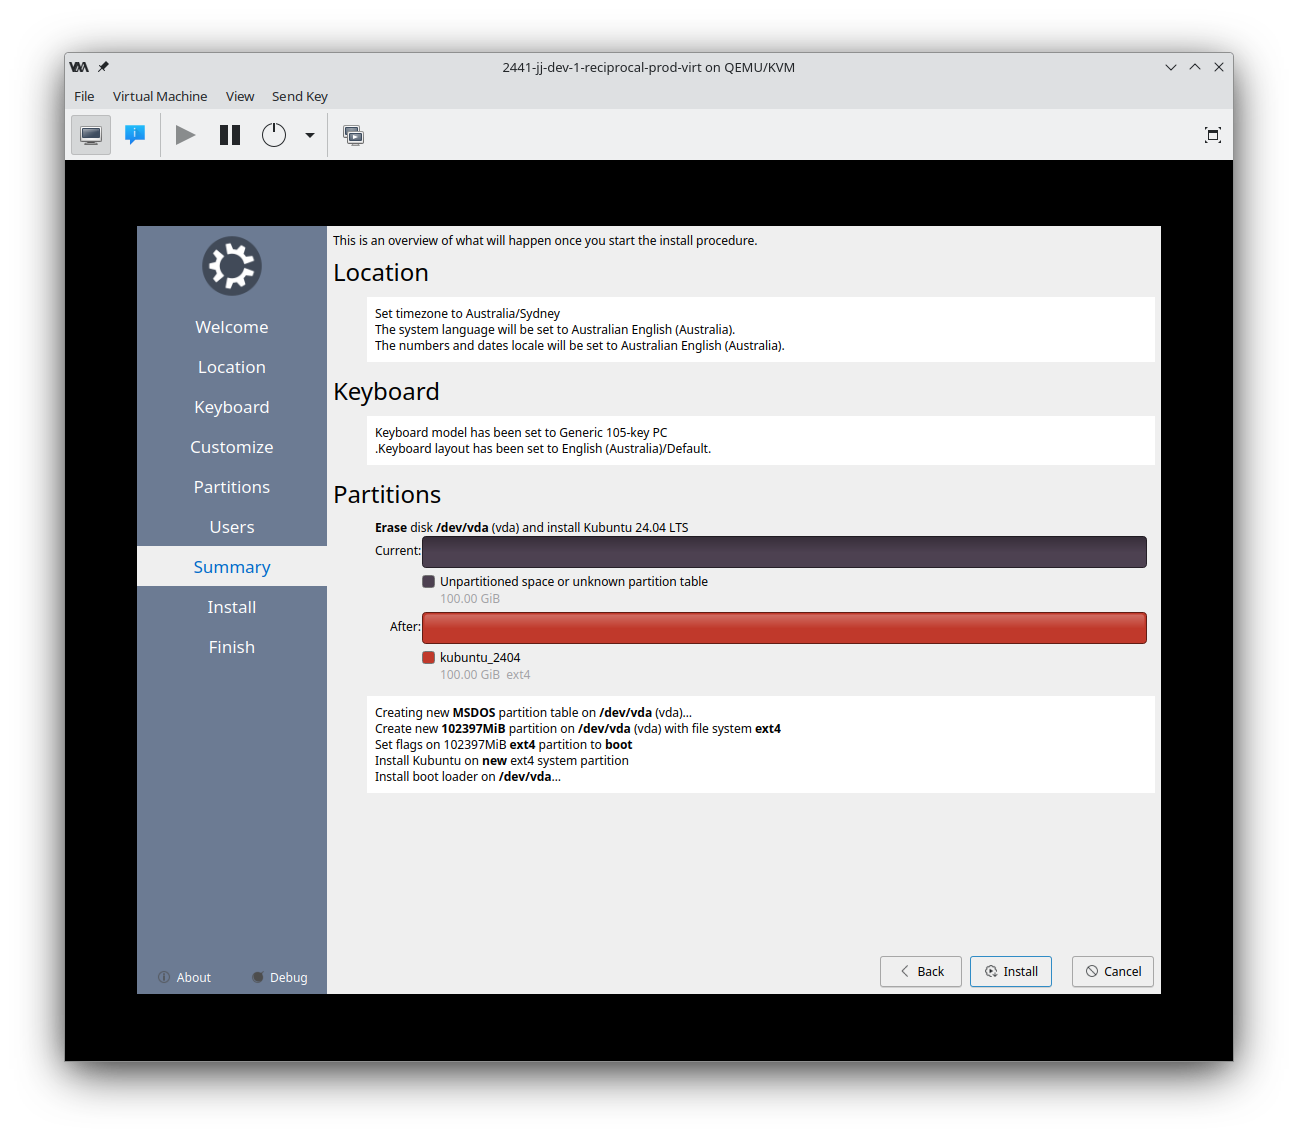
Task: Pause the virtual machine
Action: click(230, 135)
